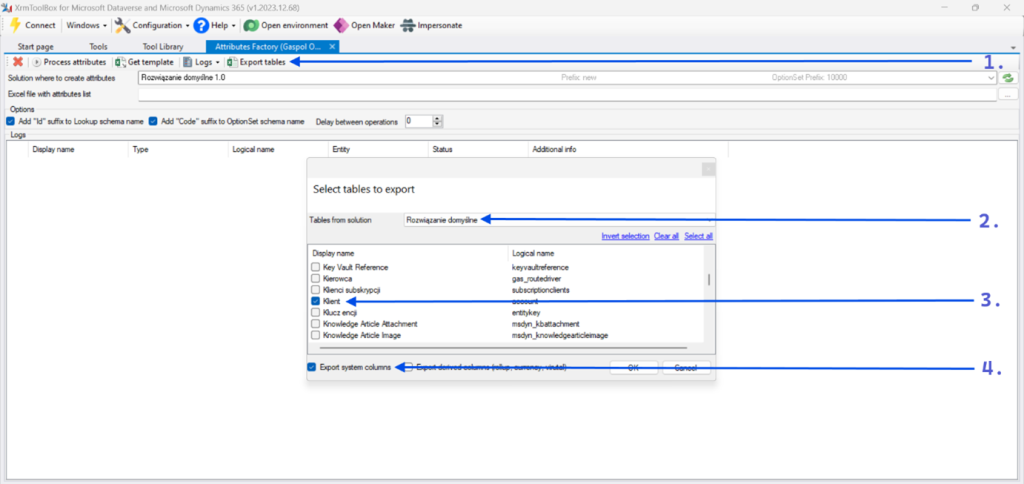The height and width of the screenshot is (484, 1024).
Task: Click the blue Help question mark icon
Action: click(200, 25)
